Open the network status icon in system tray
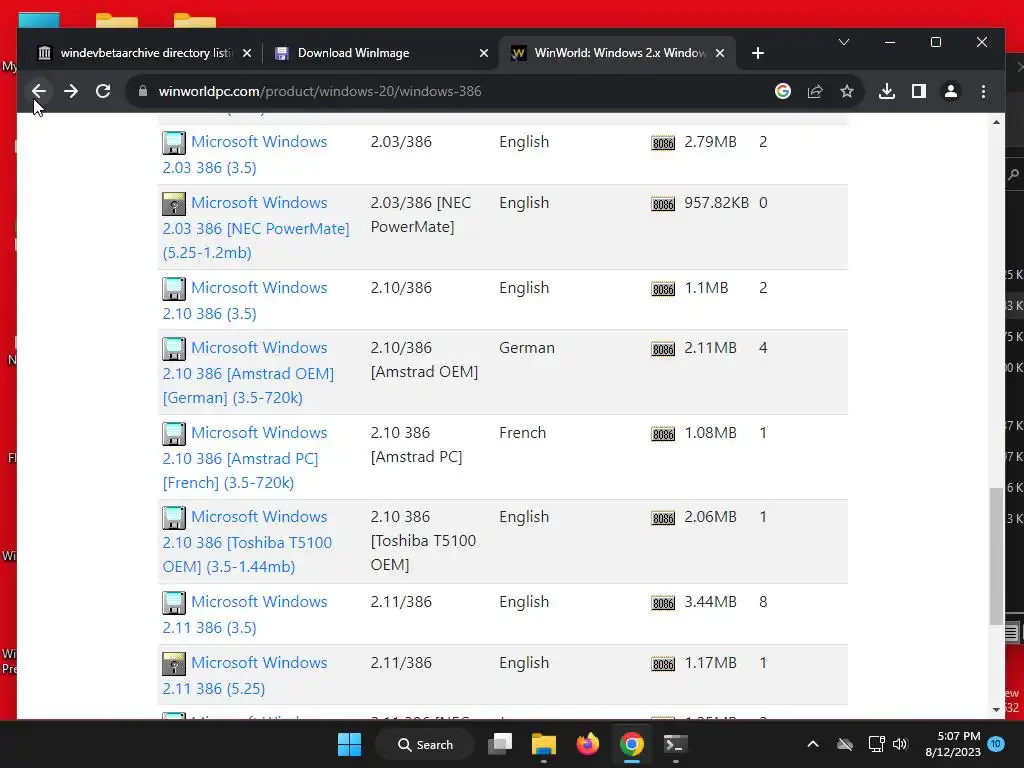 tap(876, 744)
